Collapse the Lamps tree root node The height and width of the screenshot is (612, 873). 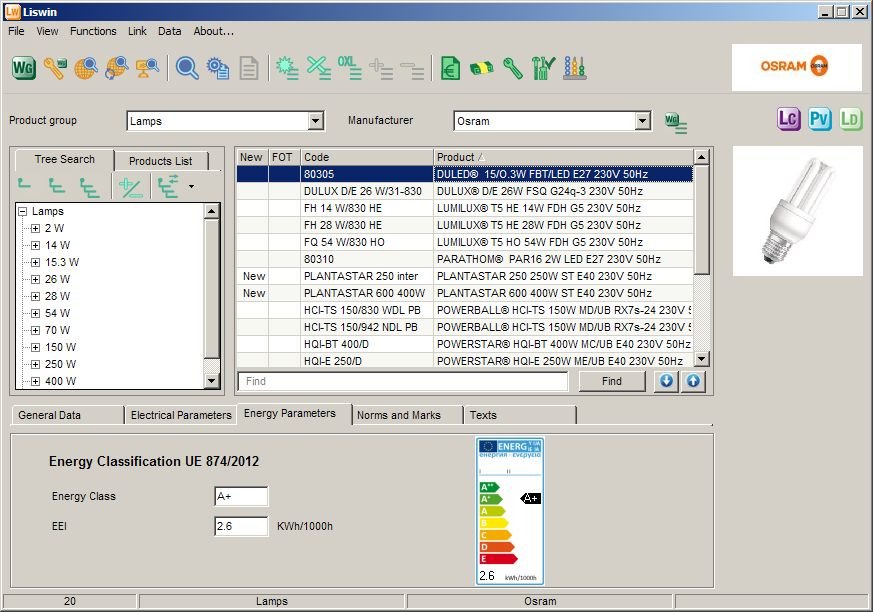pos(23,212)
